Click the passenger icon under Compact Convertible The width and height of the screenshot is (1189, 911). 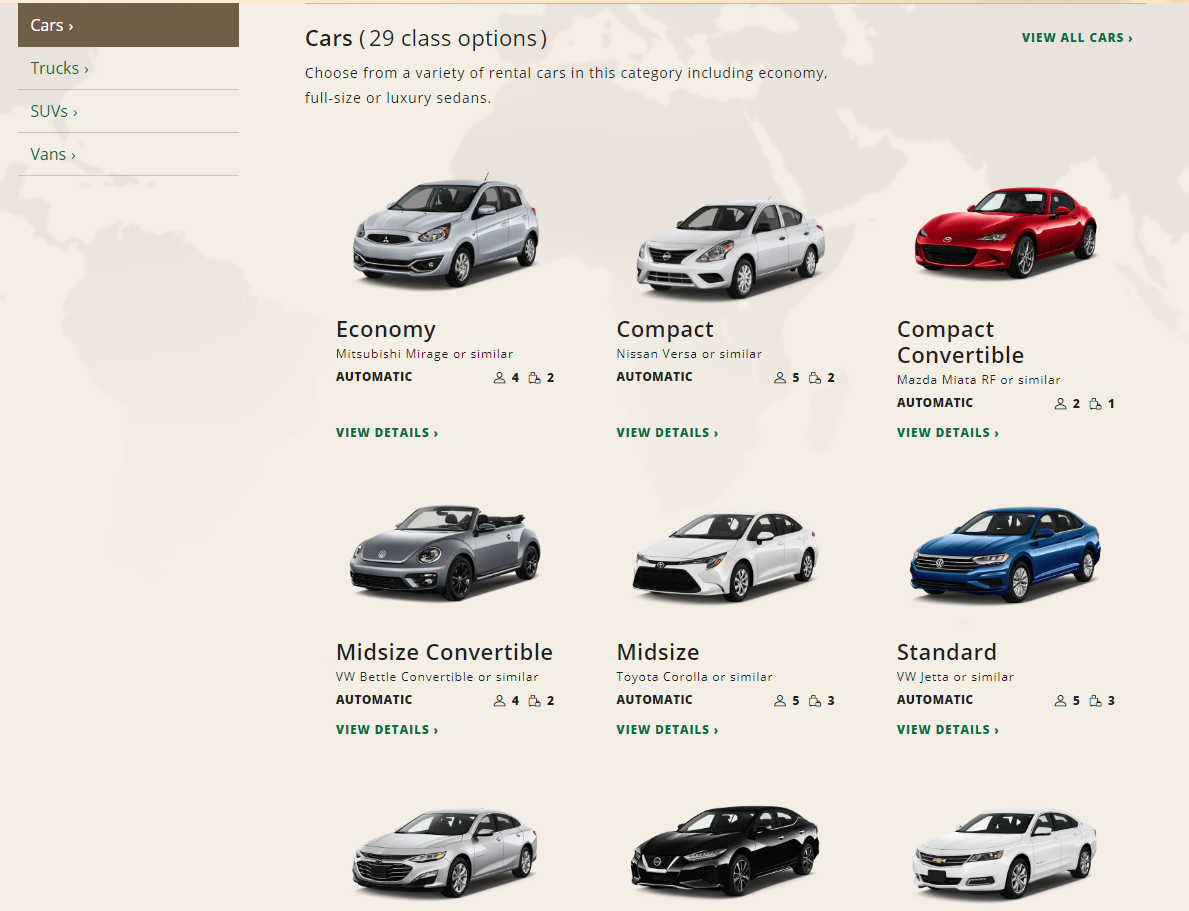pyautogui.click(x=1061, y=404)
